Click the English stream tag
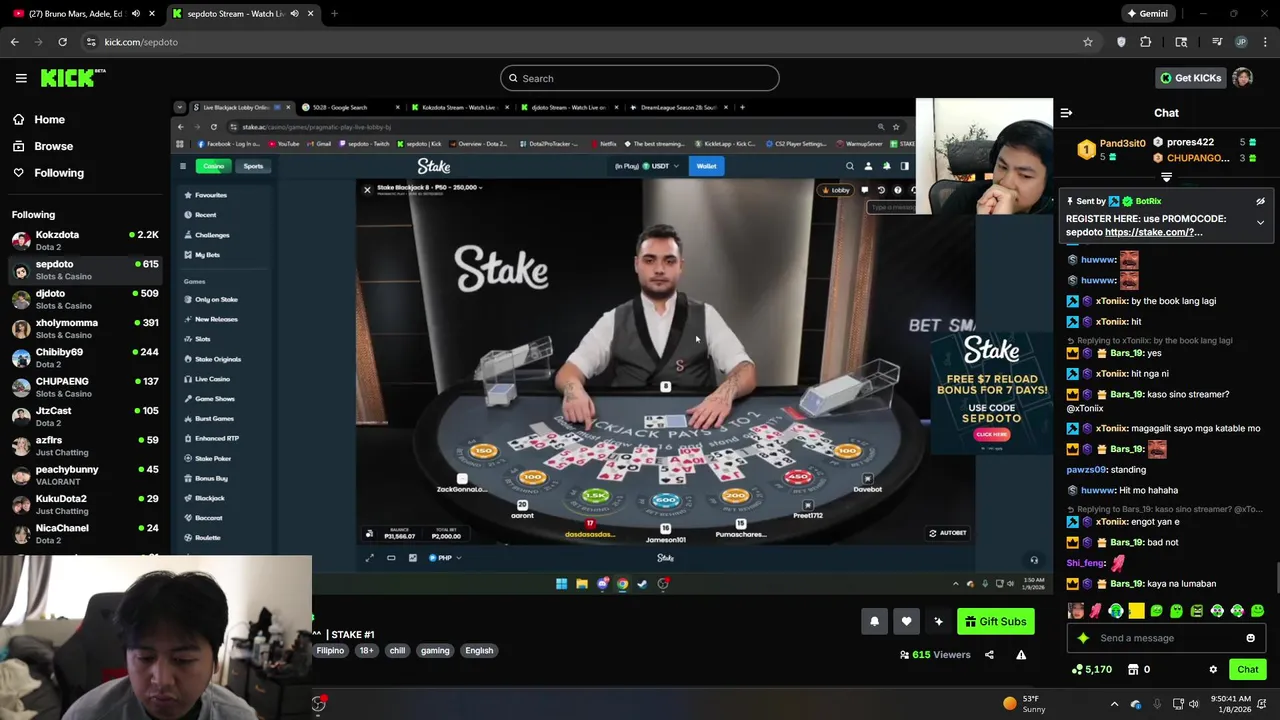Viewport: 1280px width, 720px height. coord(479,650)
